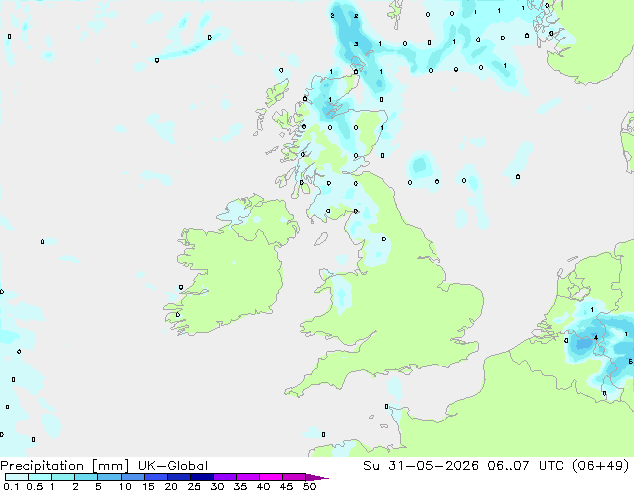Click the over-50 mm arrow tip of legend
Image resolution: width=634 pixels, height=490 pixels.
[317, 477]
